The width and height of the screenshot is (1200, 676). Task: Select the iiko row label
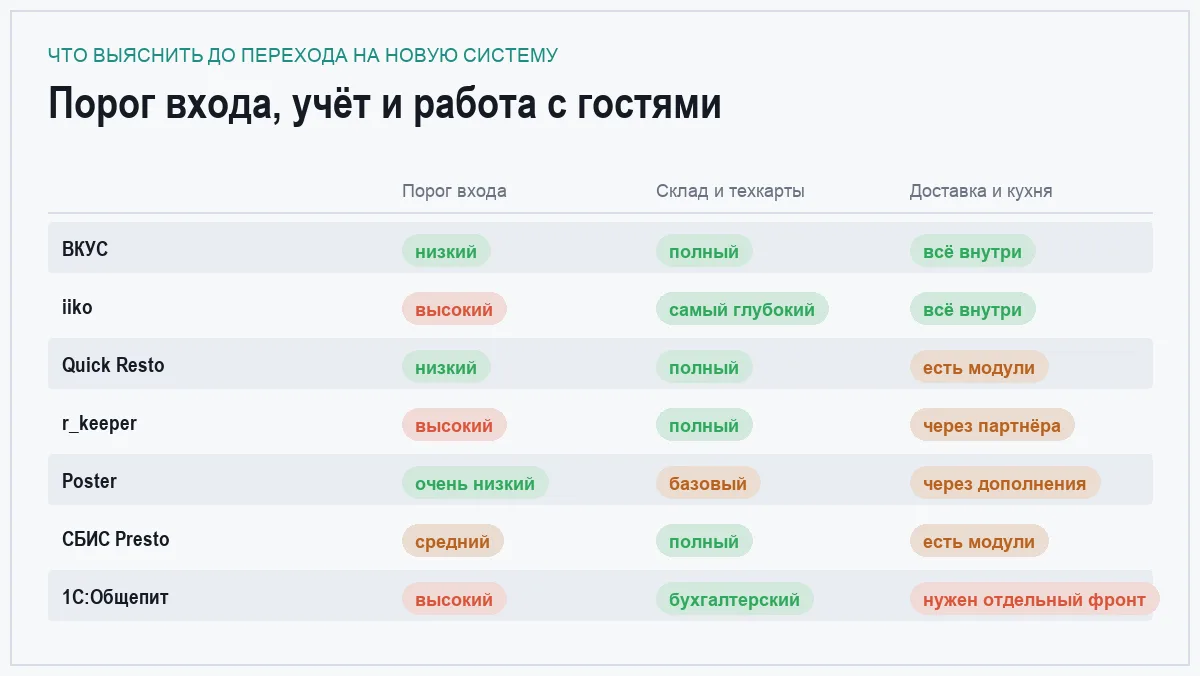[x=77, y=307]
